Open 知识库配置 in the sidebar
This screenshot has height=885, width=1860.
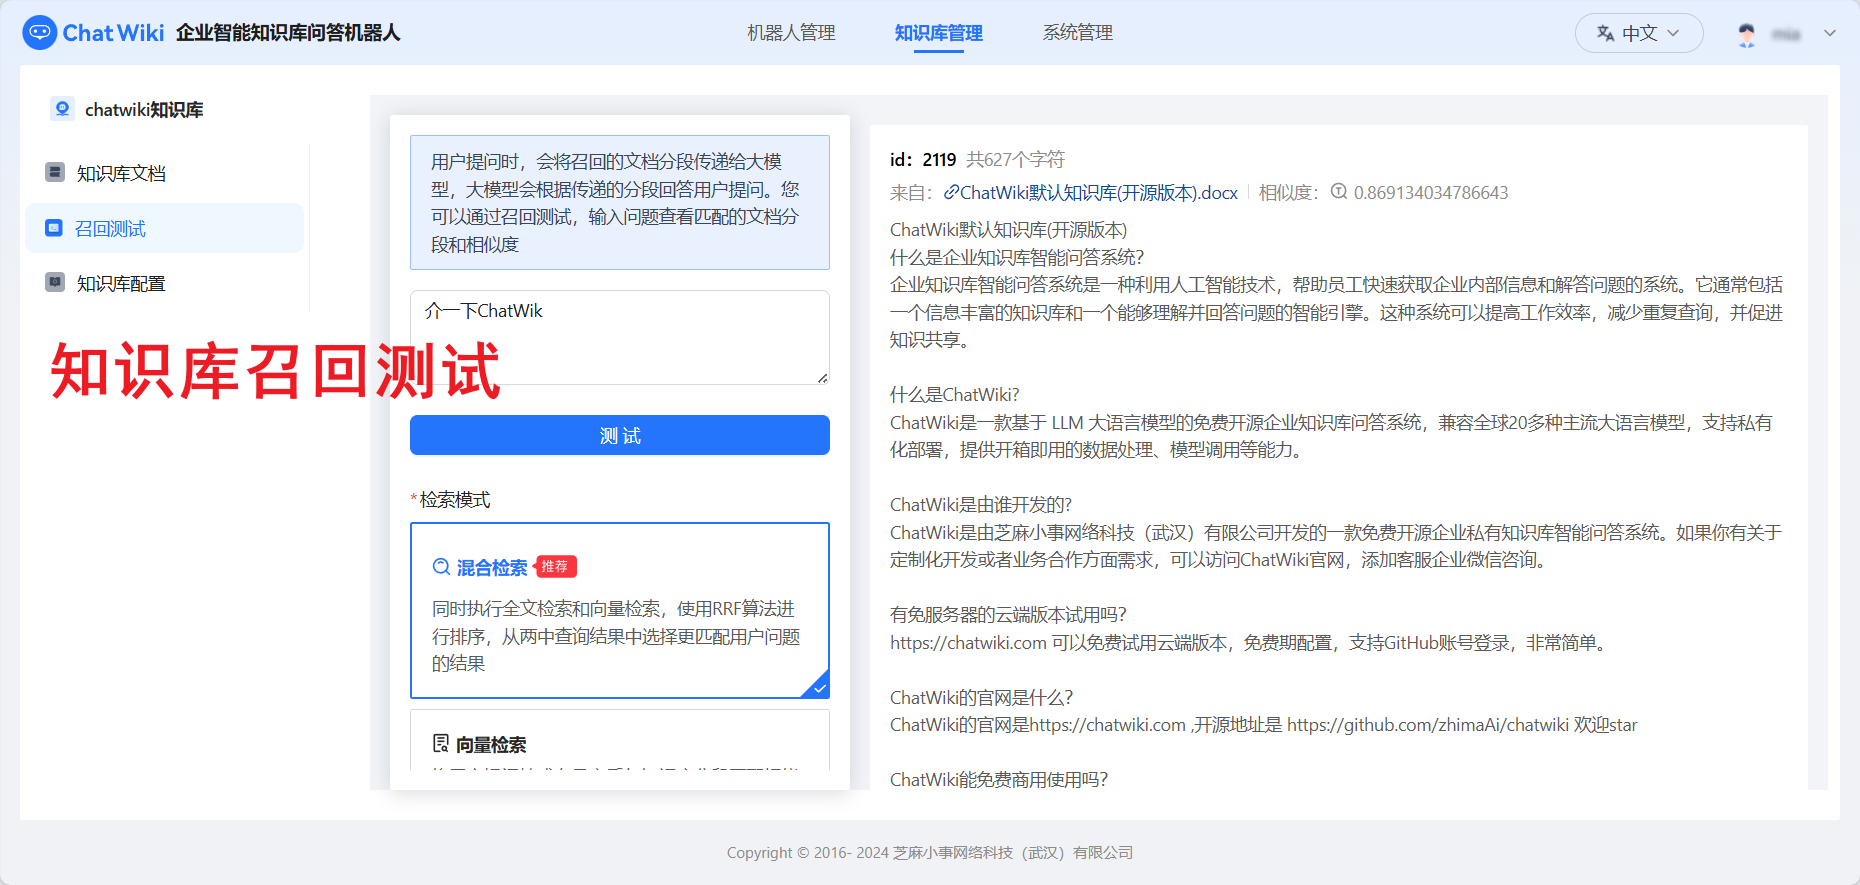[165, 283]
